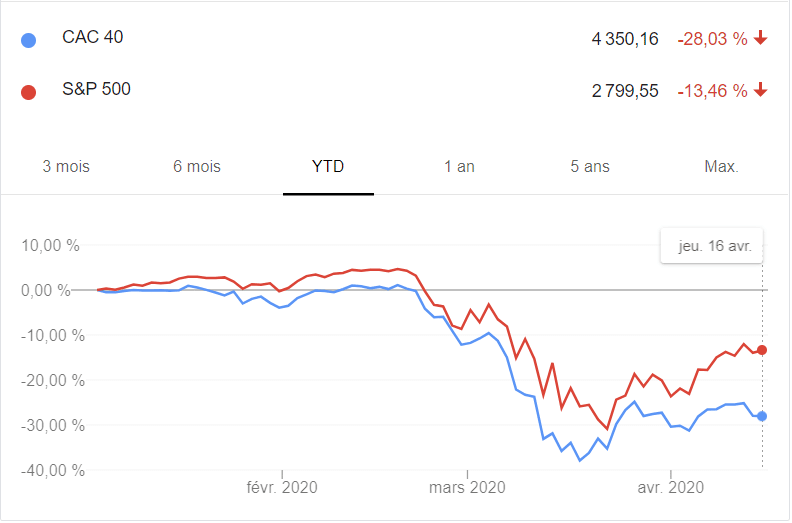Image resolution: width=792 pixels, height=523 pixels.
Task: Click the mars 2020 axis label
Action: coord(467,488)
